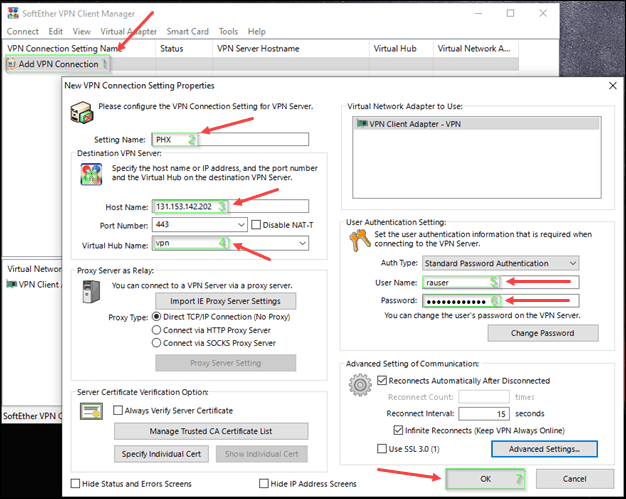626x499 pixels.
Task: Click the Destination VPN Server people icon
Action: 91,174
